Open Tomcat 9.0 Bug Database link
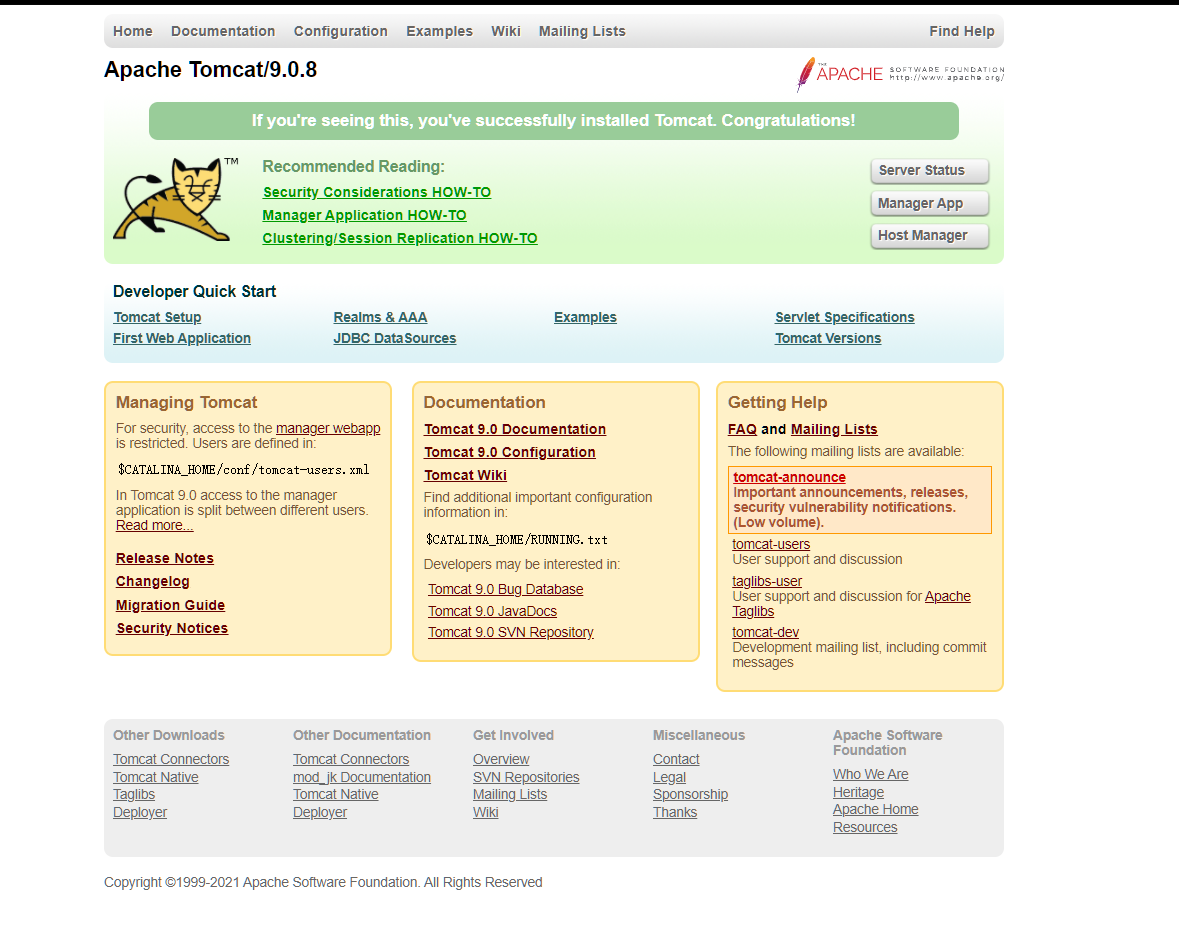 tap(505, 589)
